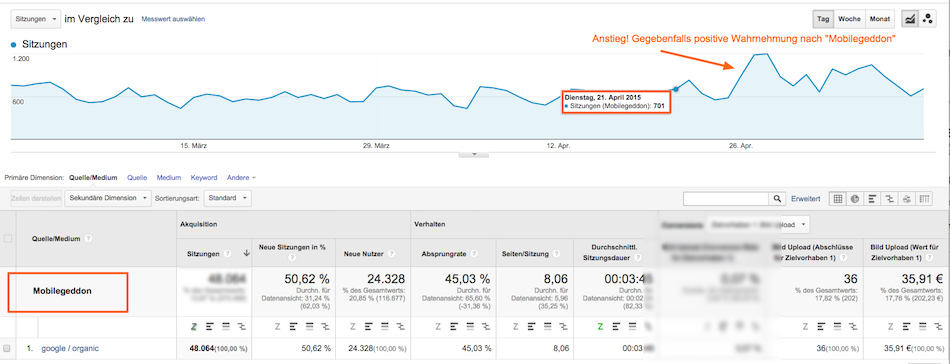Select Medium as primary dimension

(x=168, y=178)
